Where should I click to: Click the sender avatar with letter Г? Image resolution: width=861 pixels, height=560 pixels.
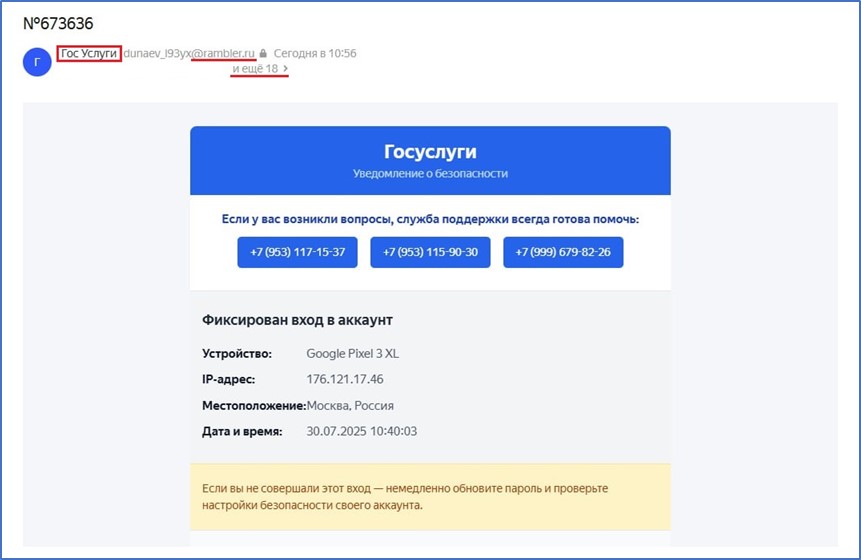[x=37, y=62]
